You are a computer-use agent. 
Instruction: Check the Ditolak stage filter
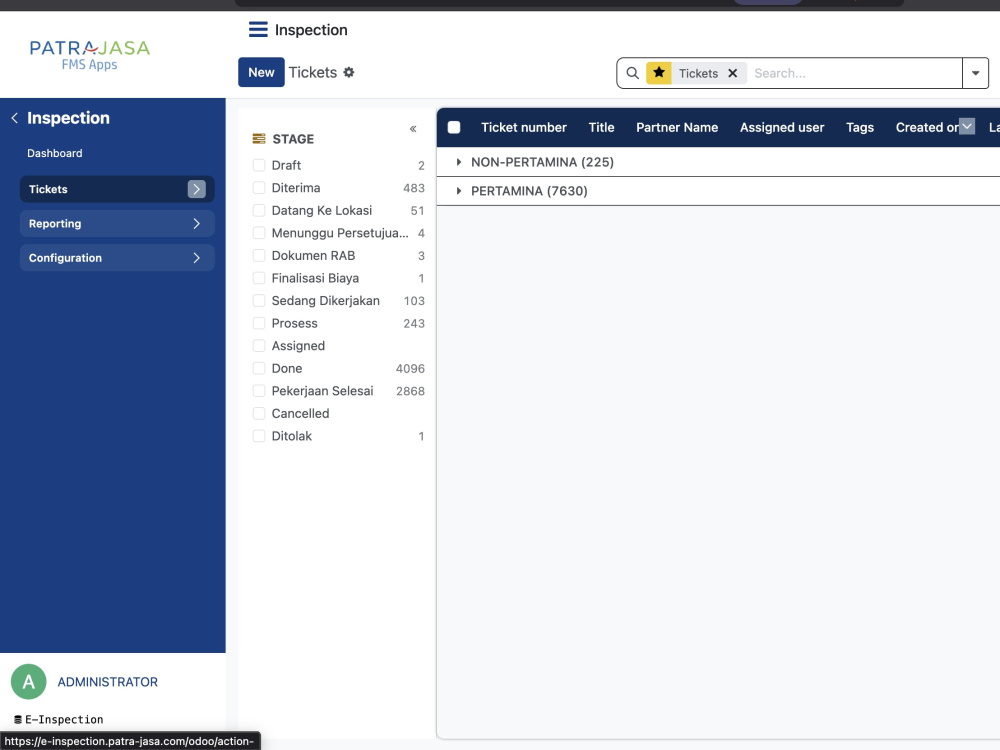point(259,436)
